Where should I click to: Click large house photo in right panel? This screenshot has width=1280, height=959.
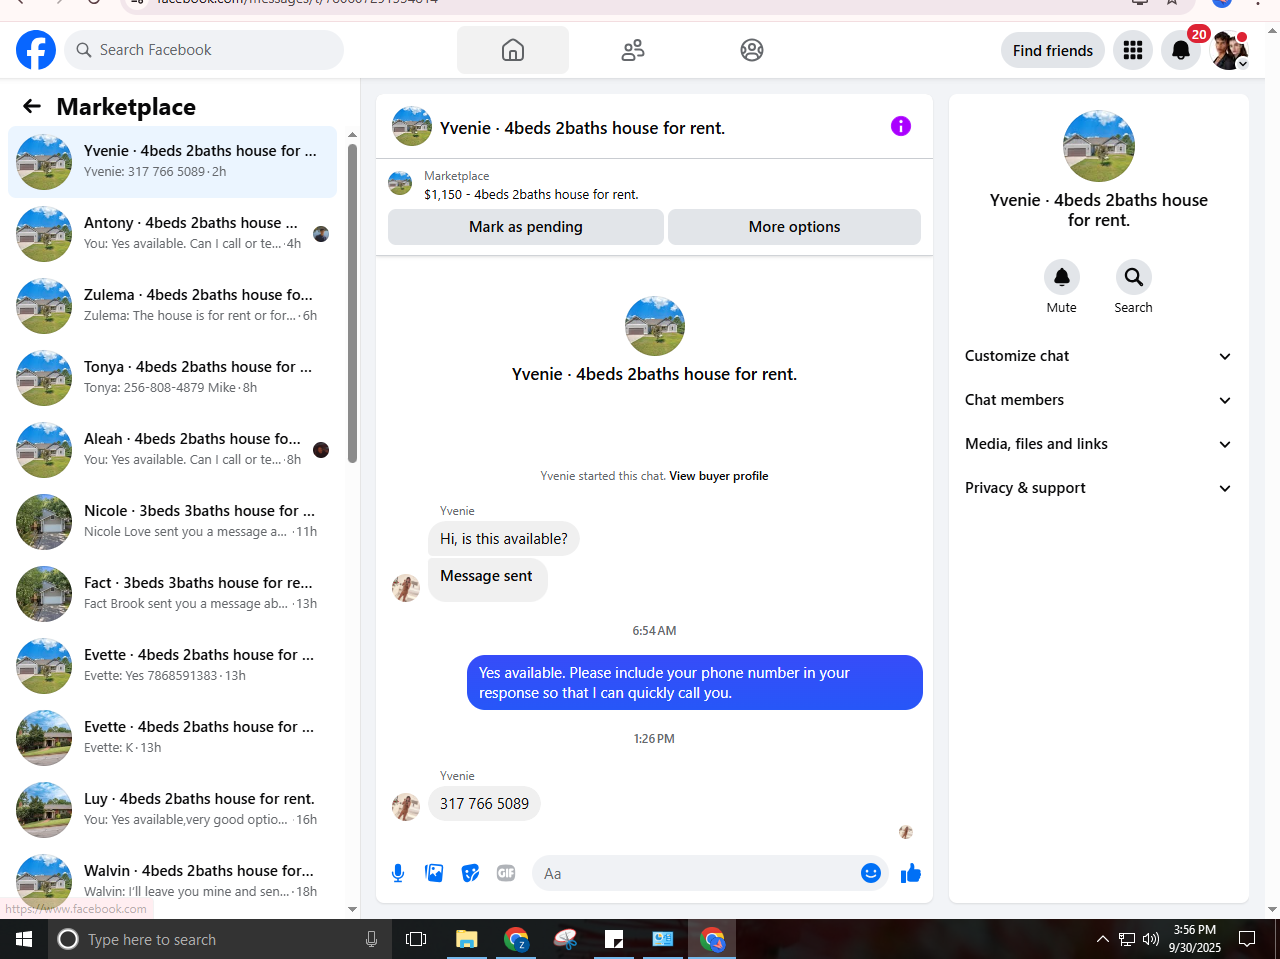coord(1099,146)
